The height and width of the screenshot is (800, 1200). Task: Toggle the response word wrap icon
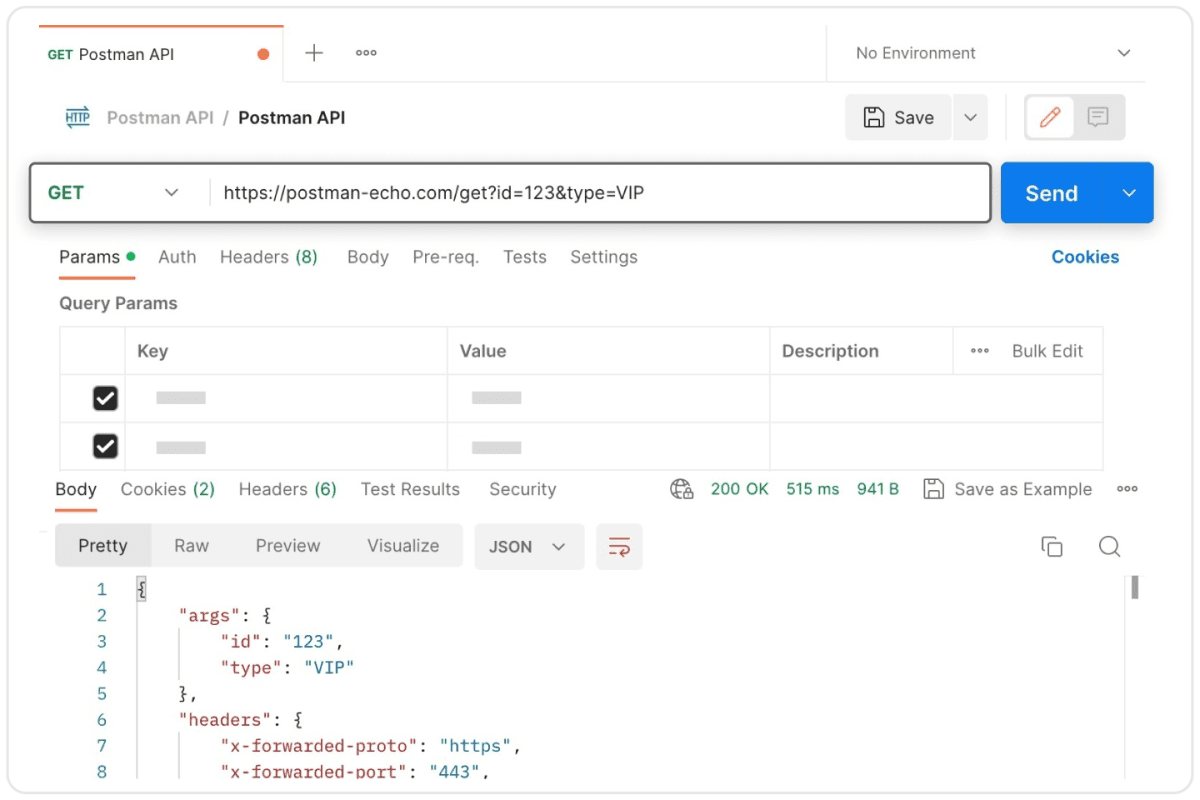[619, 547]
